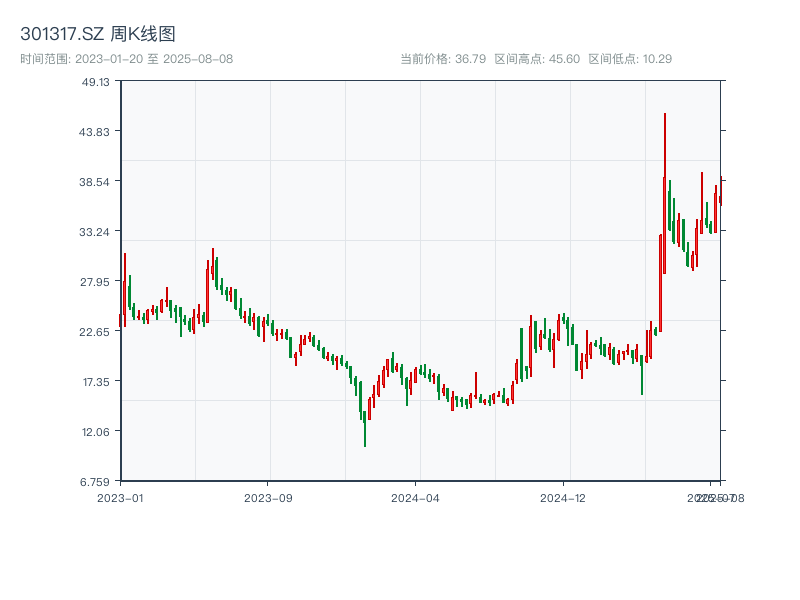Click the 2024-04 x-axis date label
Image resolution: width=800 pixels, height=600 pixels.
(x=416, y=497)
